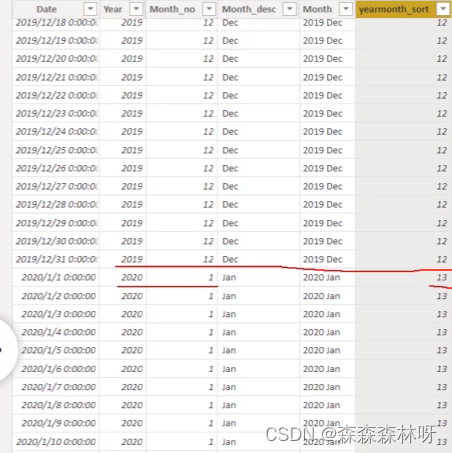Open the Month_desc column filter dropdown
The width and height of the screenshot is (452, 453).
(290, 9)
